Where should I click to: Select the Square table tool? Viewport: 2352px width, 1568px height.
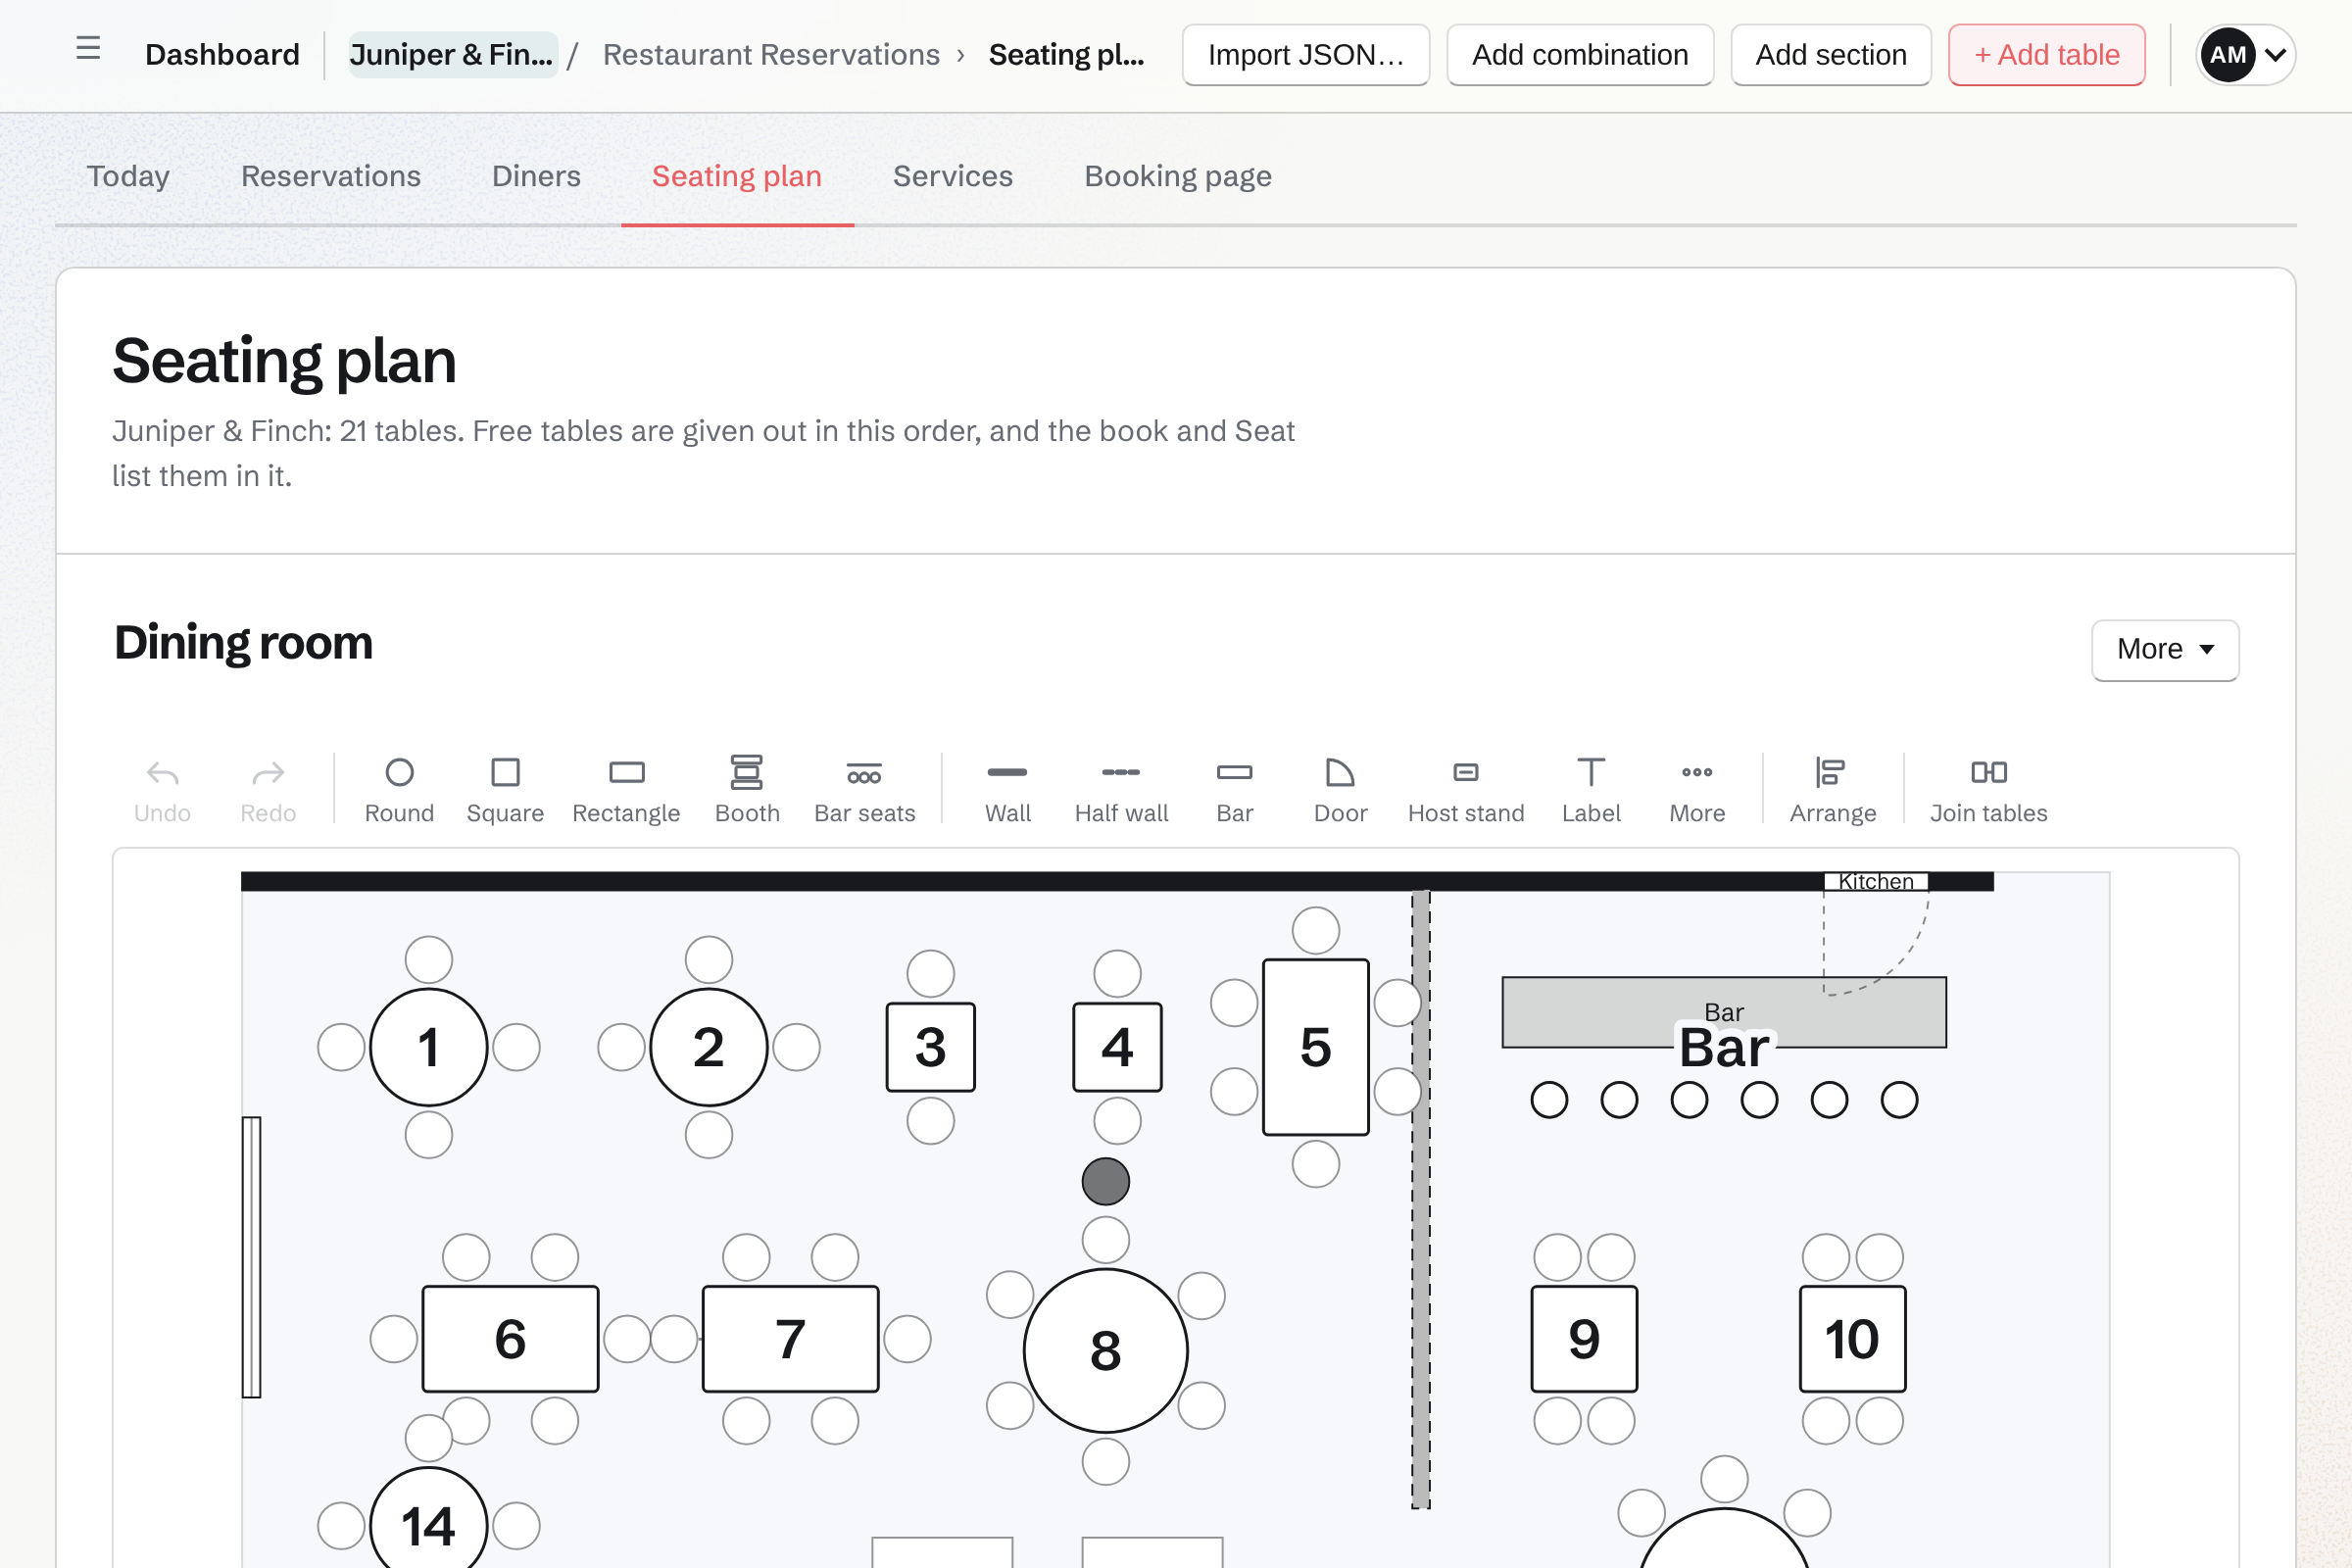[x=505, y=790]
